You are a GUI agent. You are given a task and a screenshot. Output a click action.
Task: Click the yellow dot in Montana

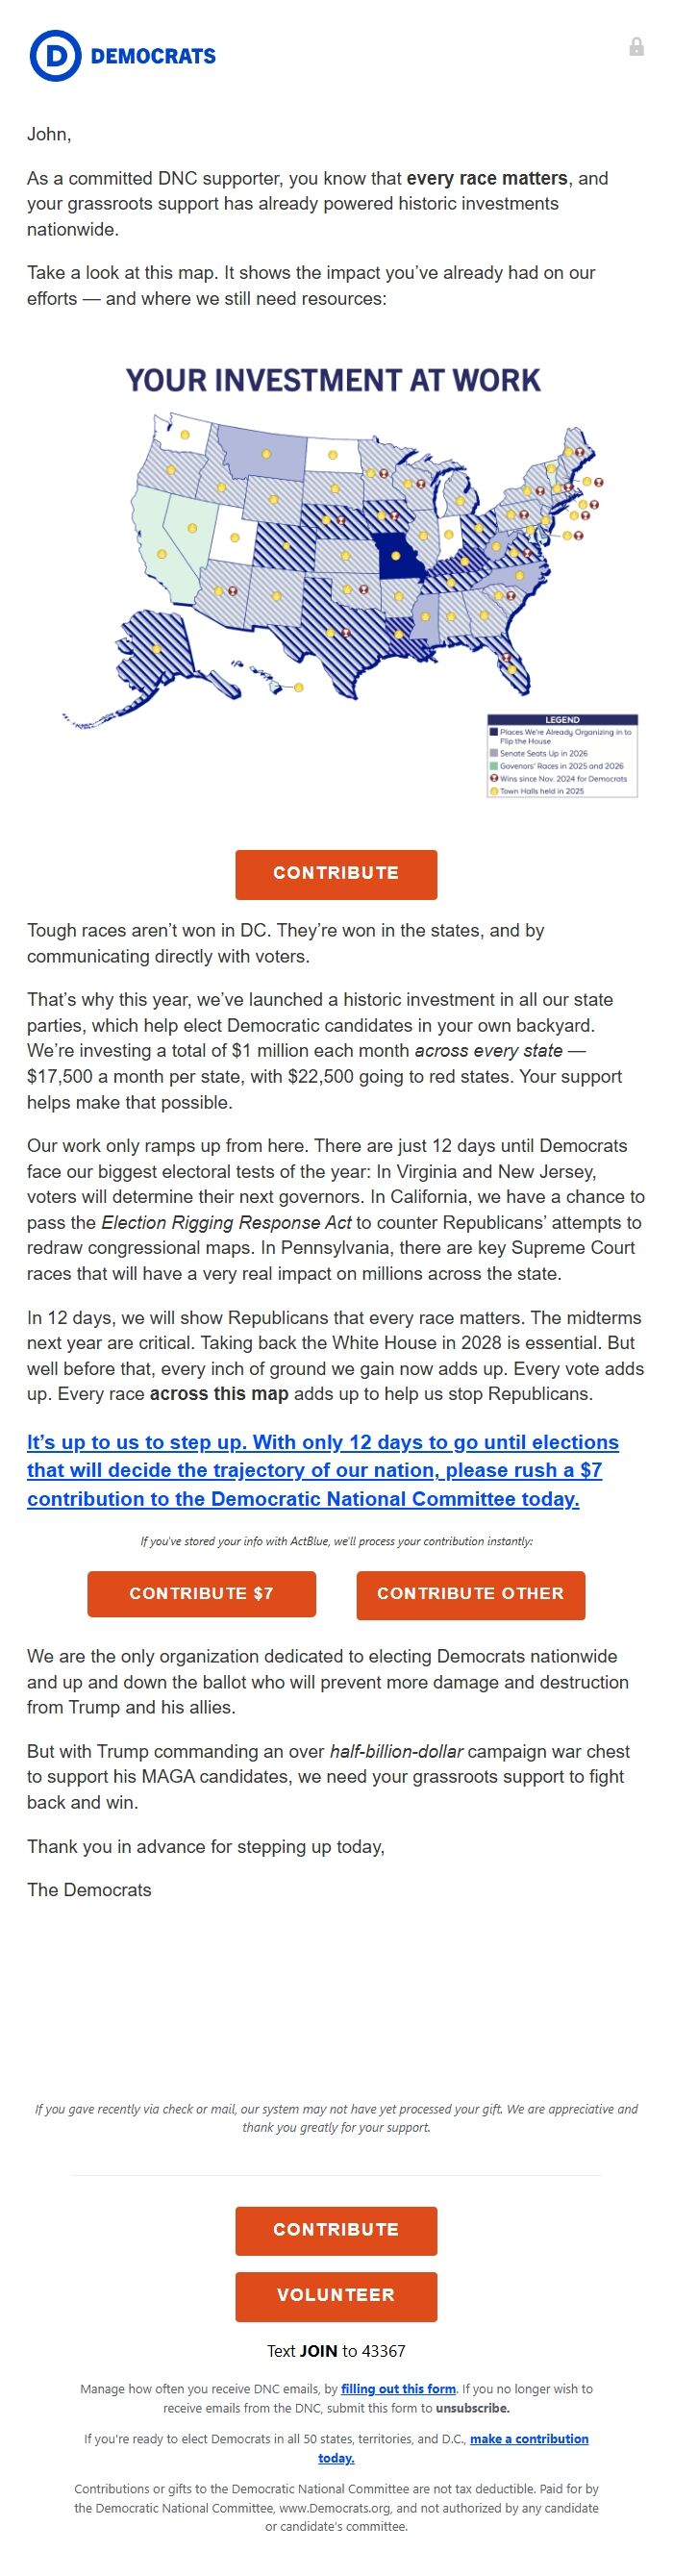click(x=266, y=454)
